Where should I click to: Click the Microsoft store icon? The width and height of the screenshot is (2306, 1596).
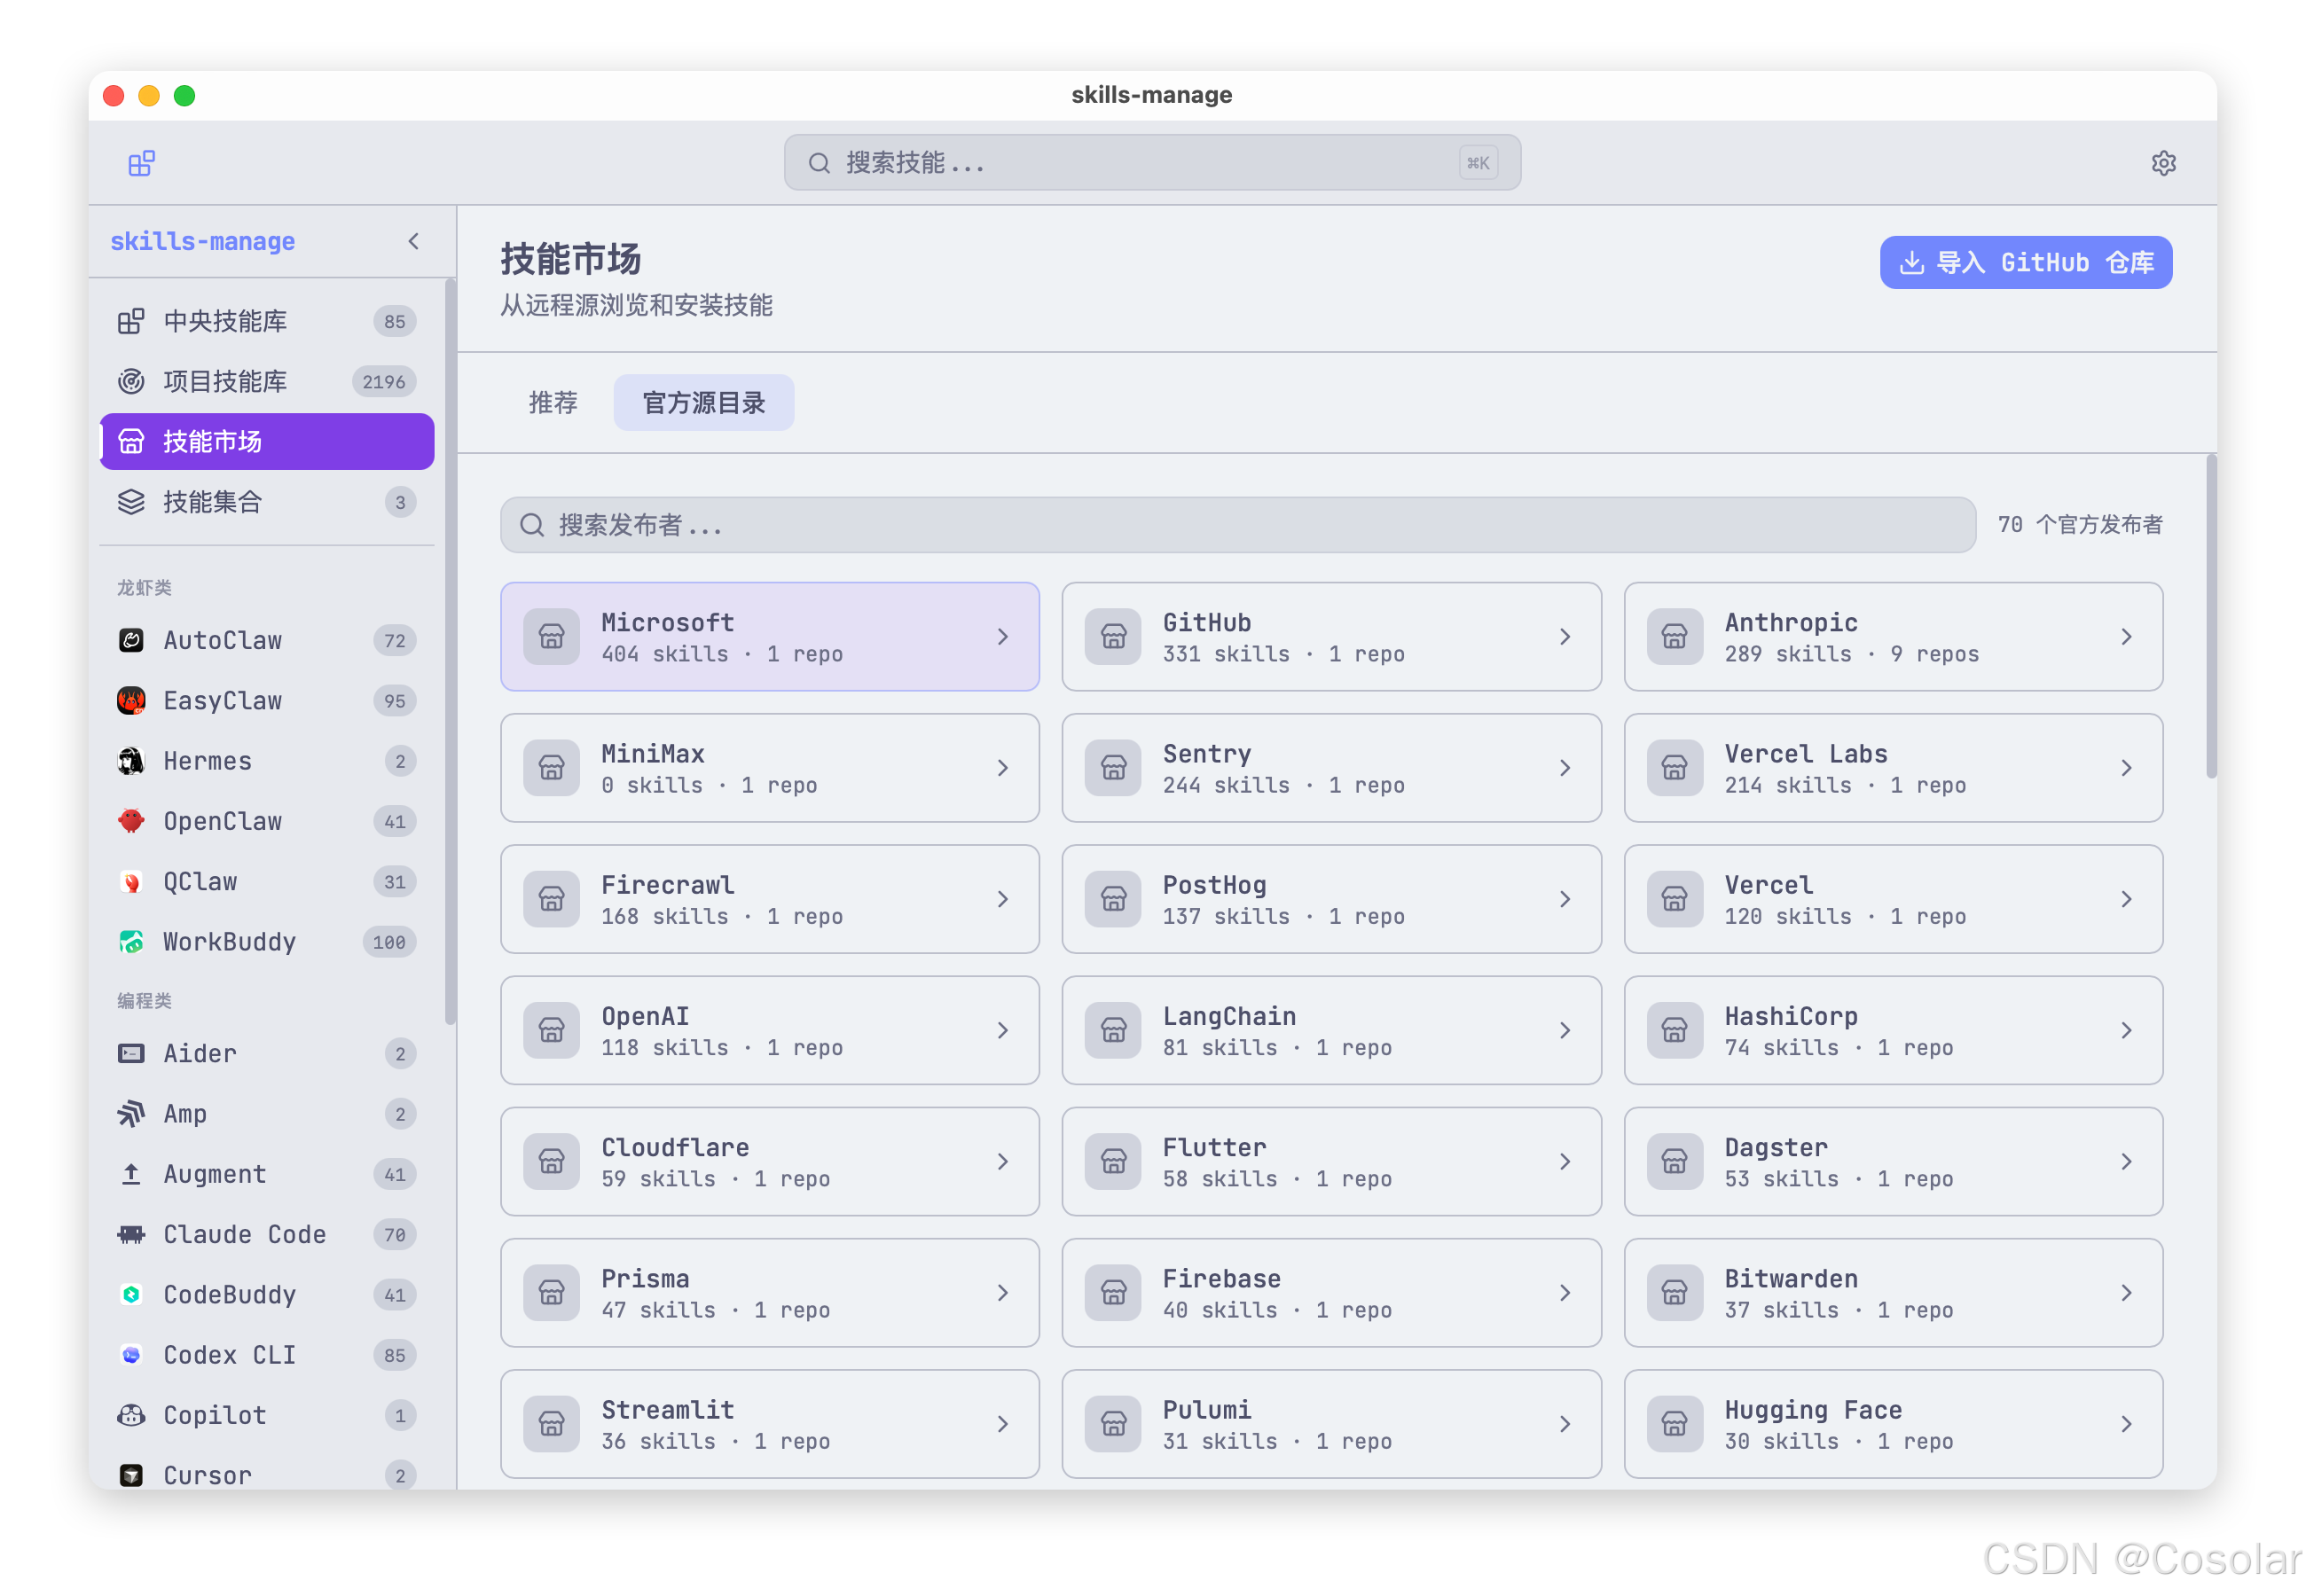pyautogui.click(x=552, y=637)
